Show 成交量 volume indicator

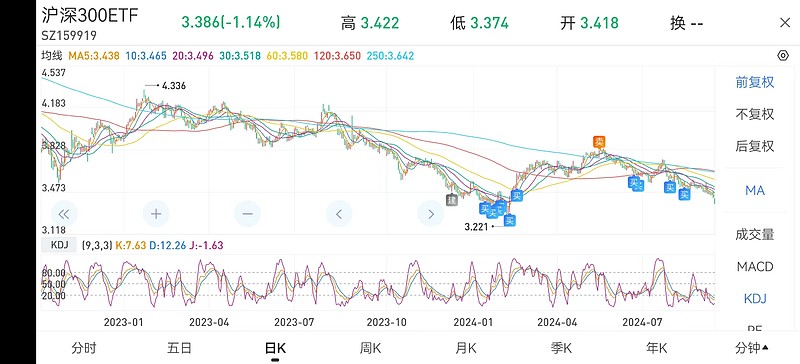click(x=755, y=234)
